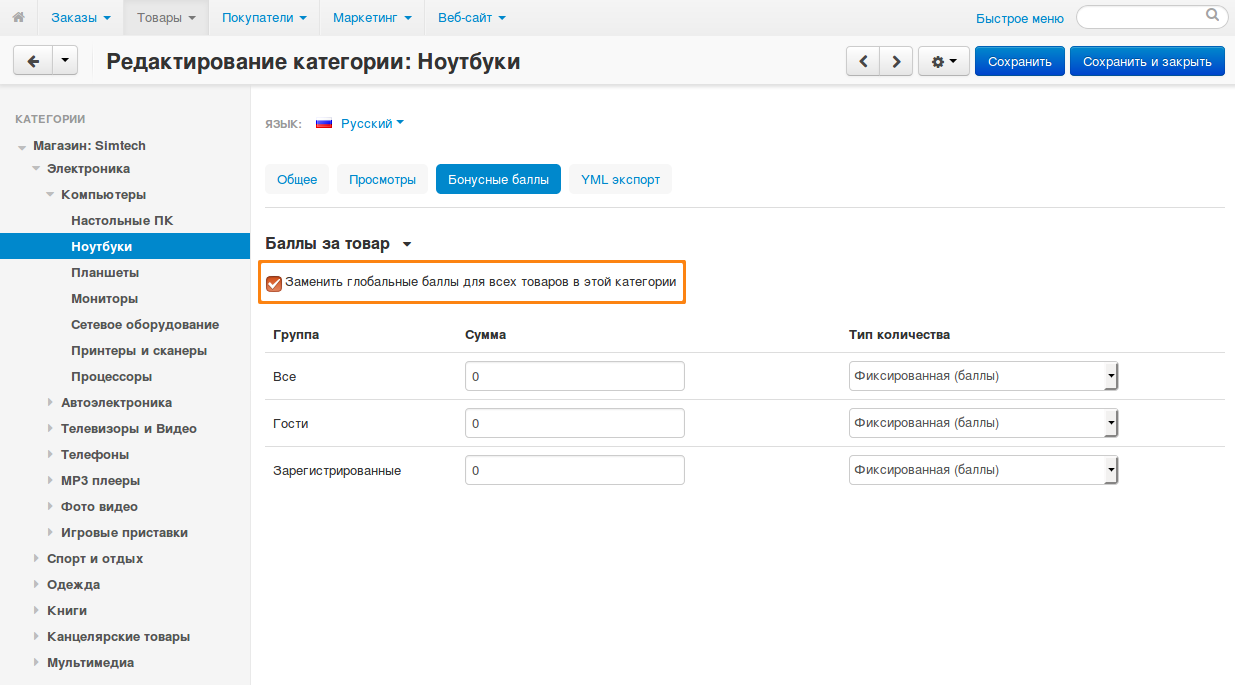Open quantity type dropdown for Гости group
Image resolution: width=1235 pixels, height=685 pixels.
click(x=982, y=423)
